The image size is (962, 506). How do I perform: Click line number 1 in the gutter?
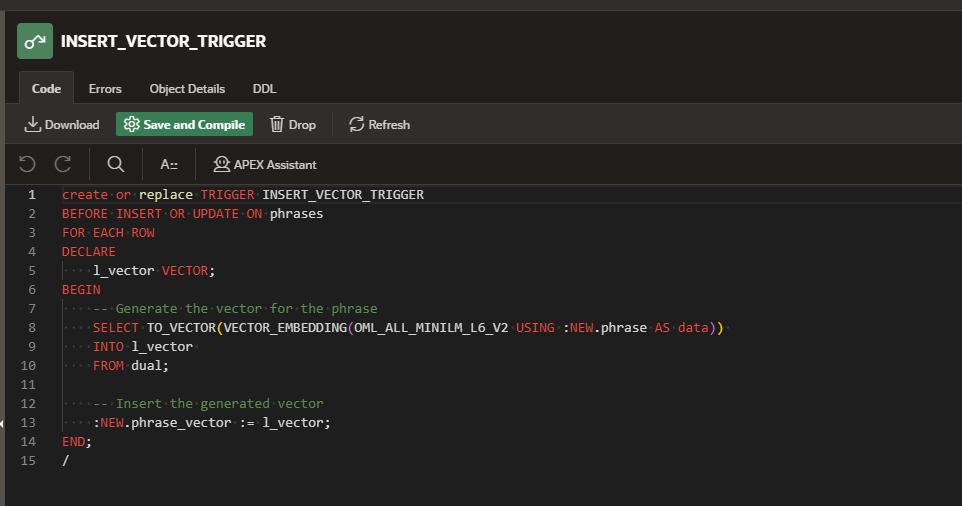pyautogui.click(x=32, y=195)
